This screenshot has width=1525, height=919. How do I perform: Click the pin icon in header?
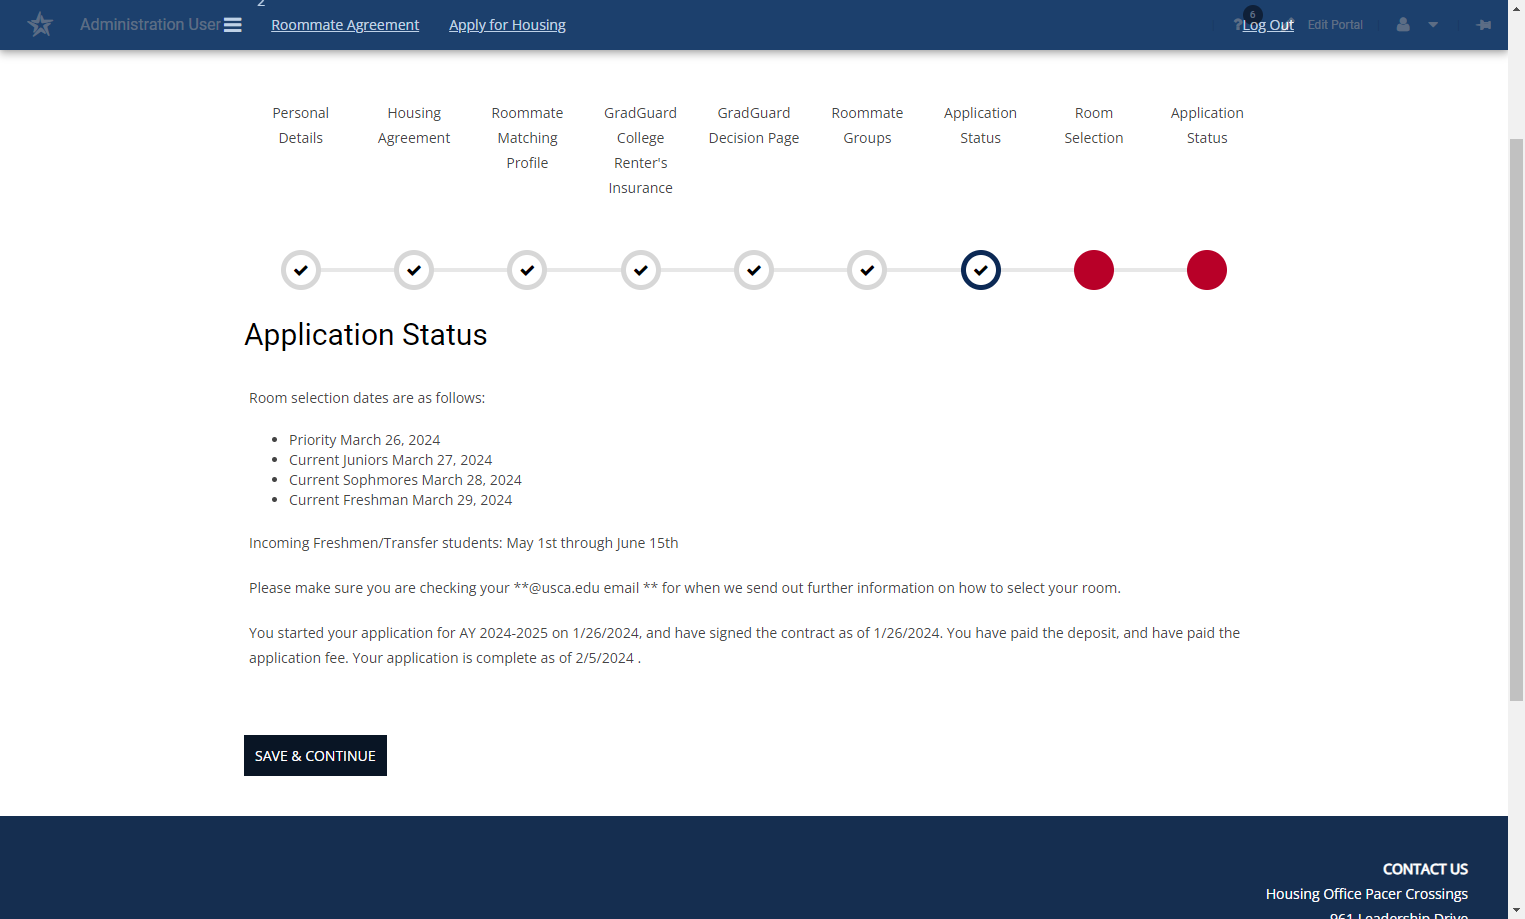(x=1484, y=24)
